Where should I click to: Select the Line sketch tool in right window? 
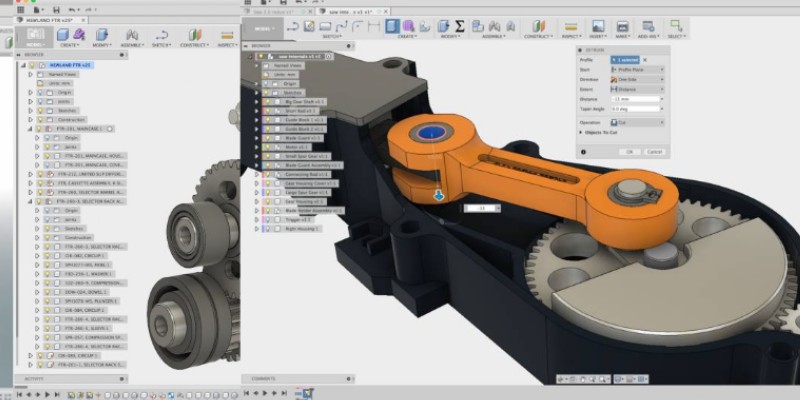tap(293, 26)
